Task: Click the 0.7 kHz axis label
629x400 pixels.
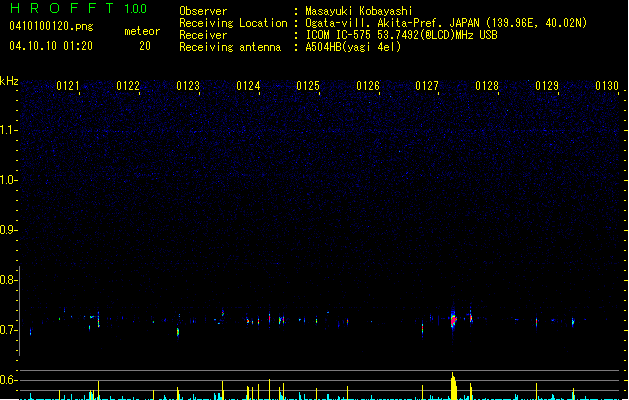Action: tap(8, 330)
